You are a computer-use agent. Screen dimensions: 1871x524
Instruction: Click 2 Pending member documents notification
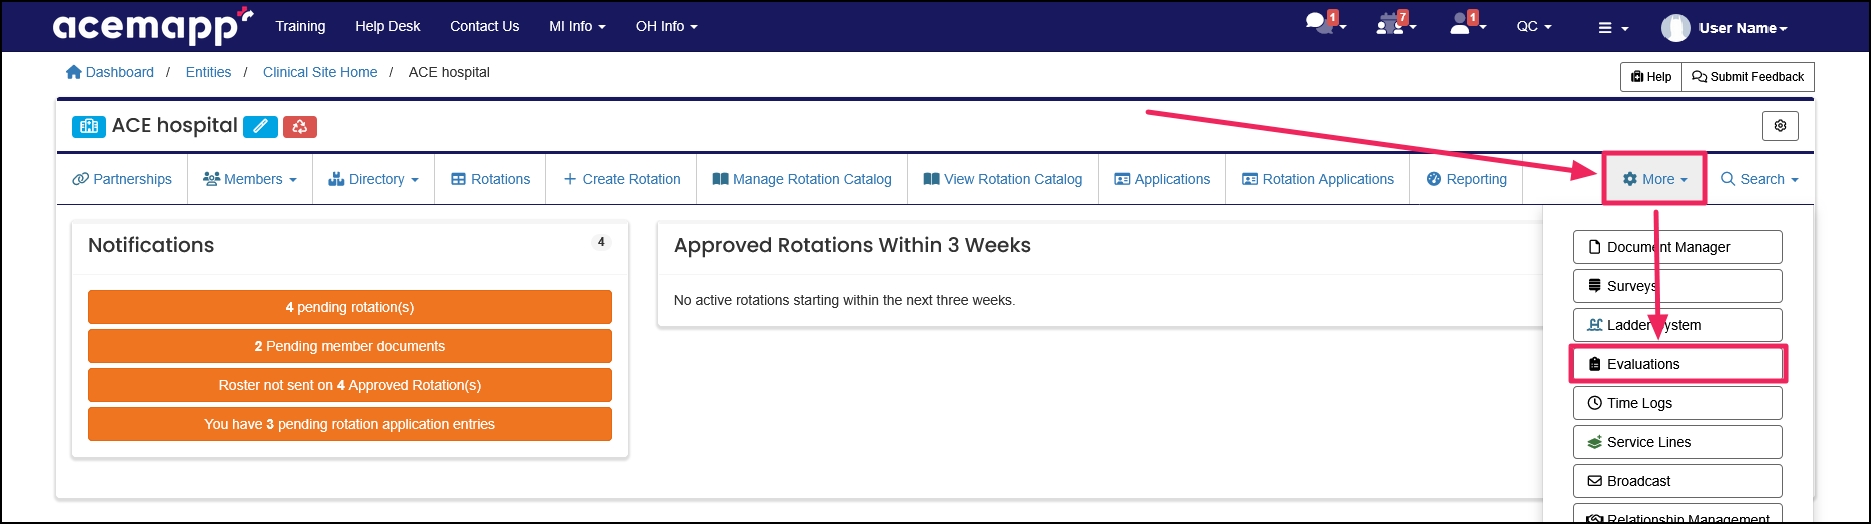click(x=350, y=346)
